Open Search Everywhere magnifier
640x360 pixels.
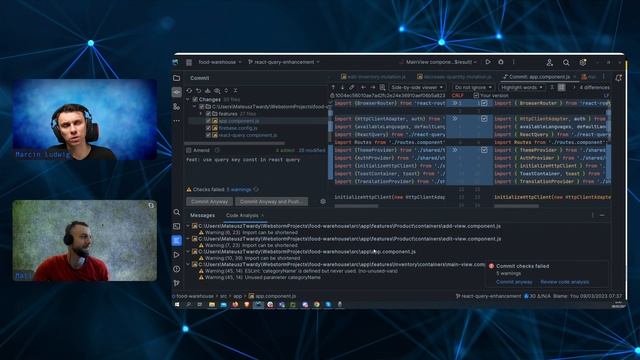[x=566, y=62]
